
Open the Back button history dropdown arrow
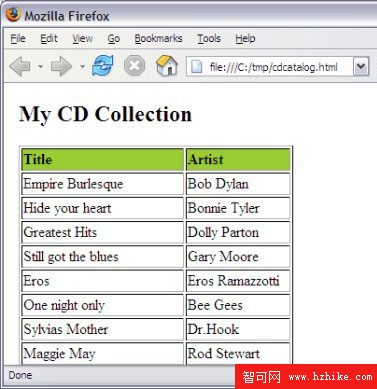click(x=40, y=67)
